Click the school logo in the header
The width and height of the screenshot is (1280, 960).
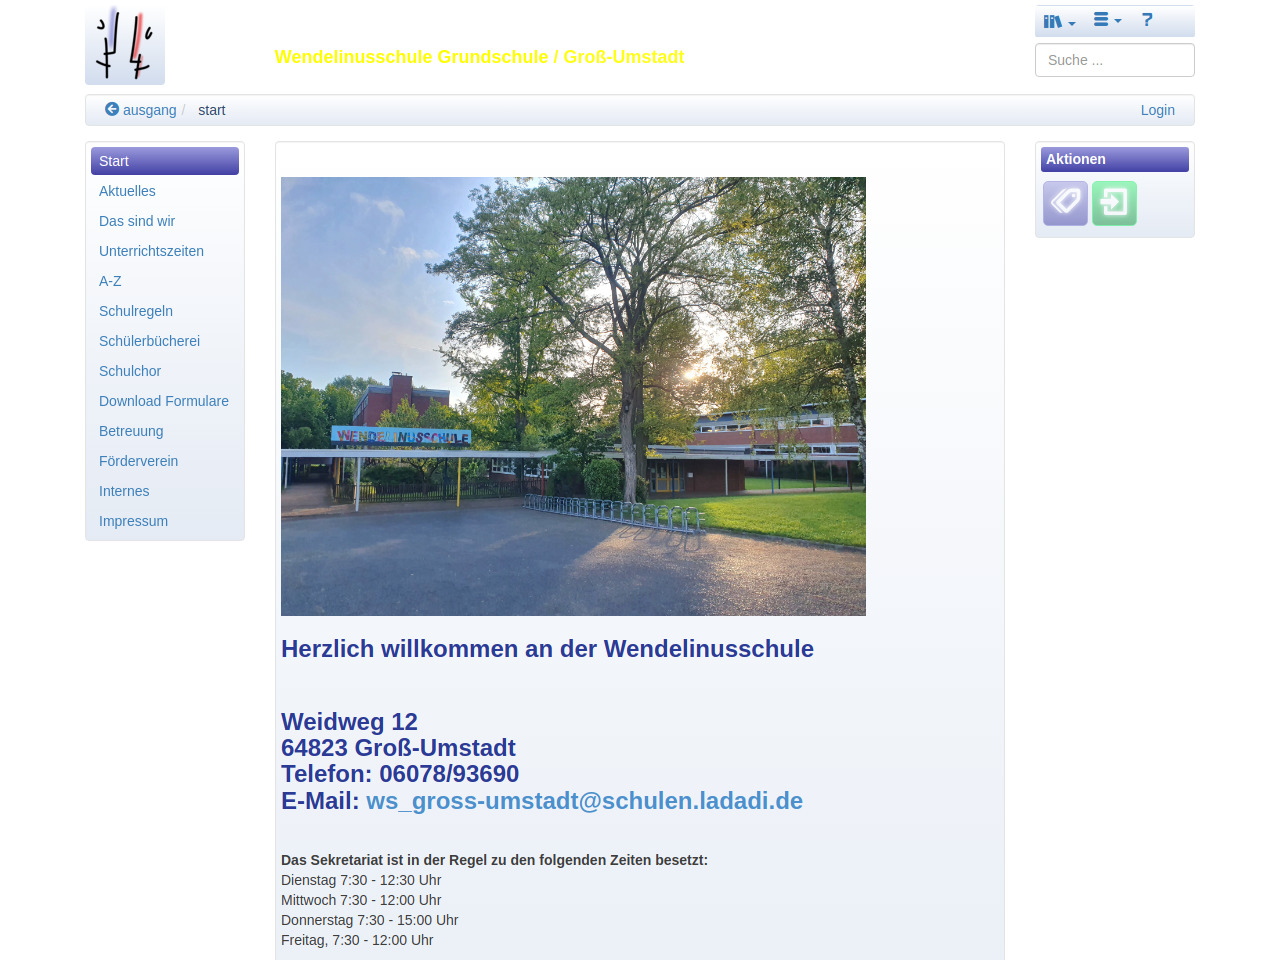(x=125, y=45)
